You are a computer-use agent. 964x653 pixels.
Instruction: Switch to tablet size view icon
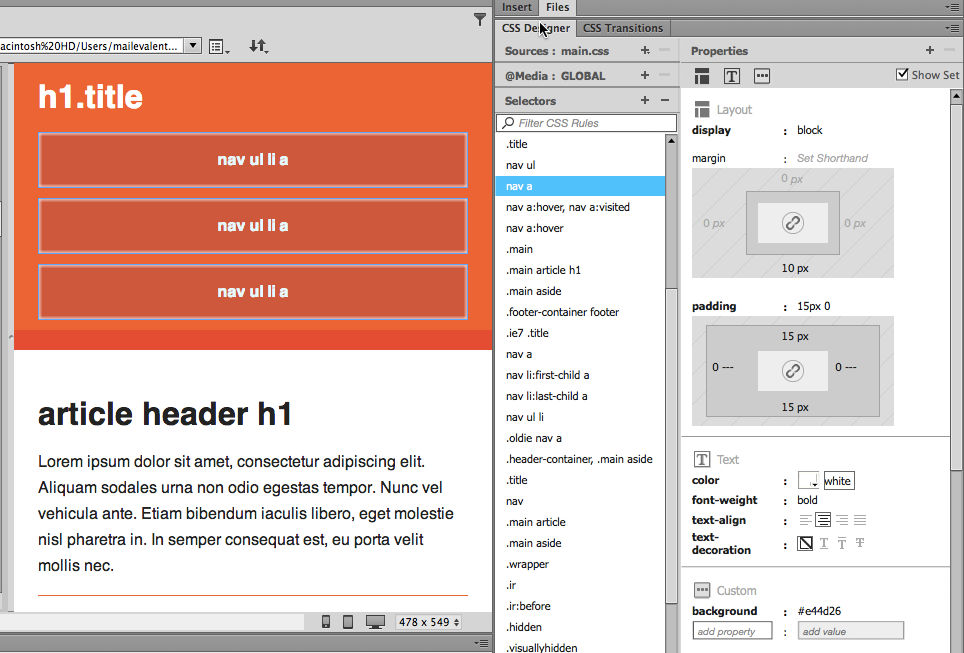coord(348,622)
